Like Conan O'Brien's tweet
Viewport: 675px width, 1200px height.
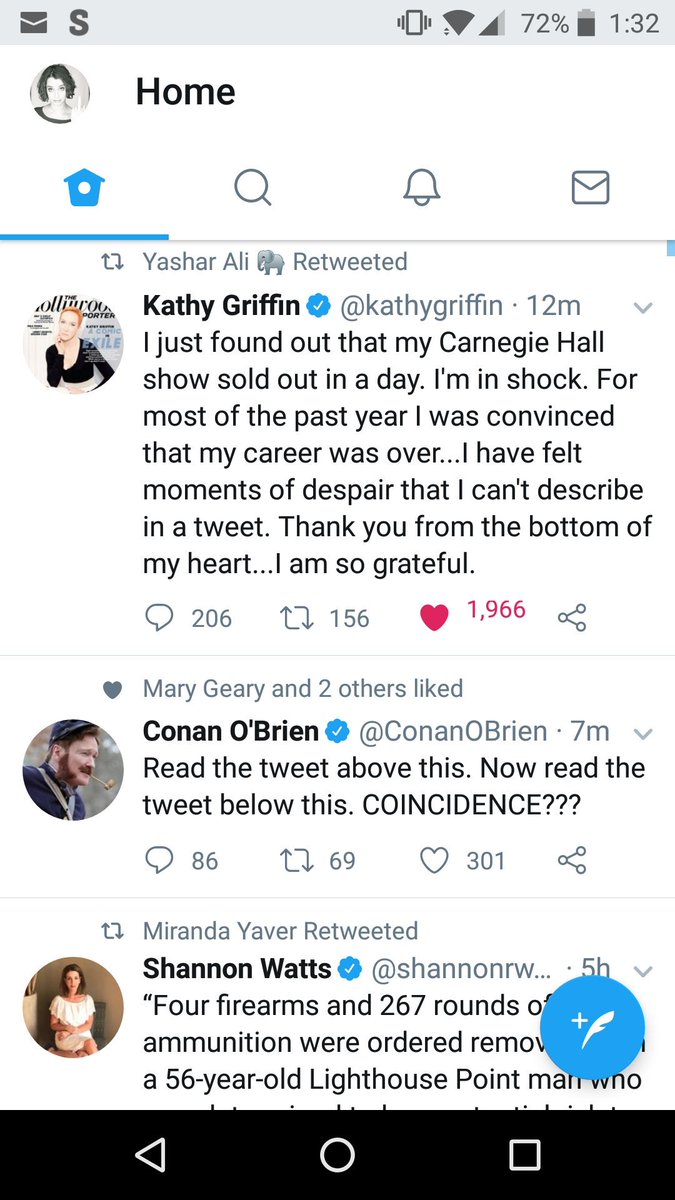click(434, 860)
